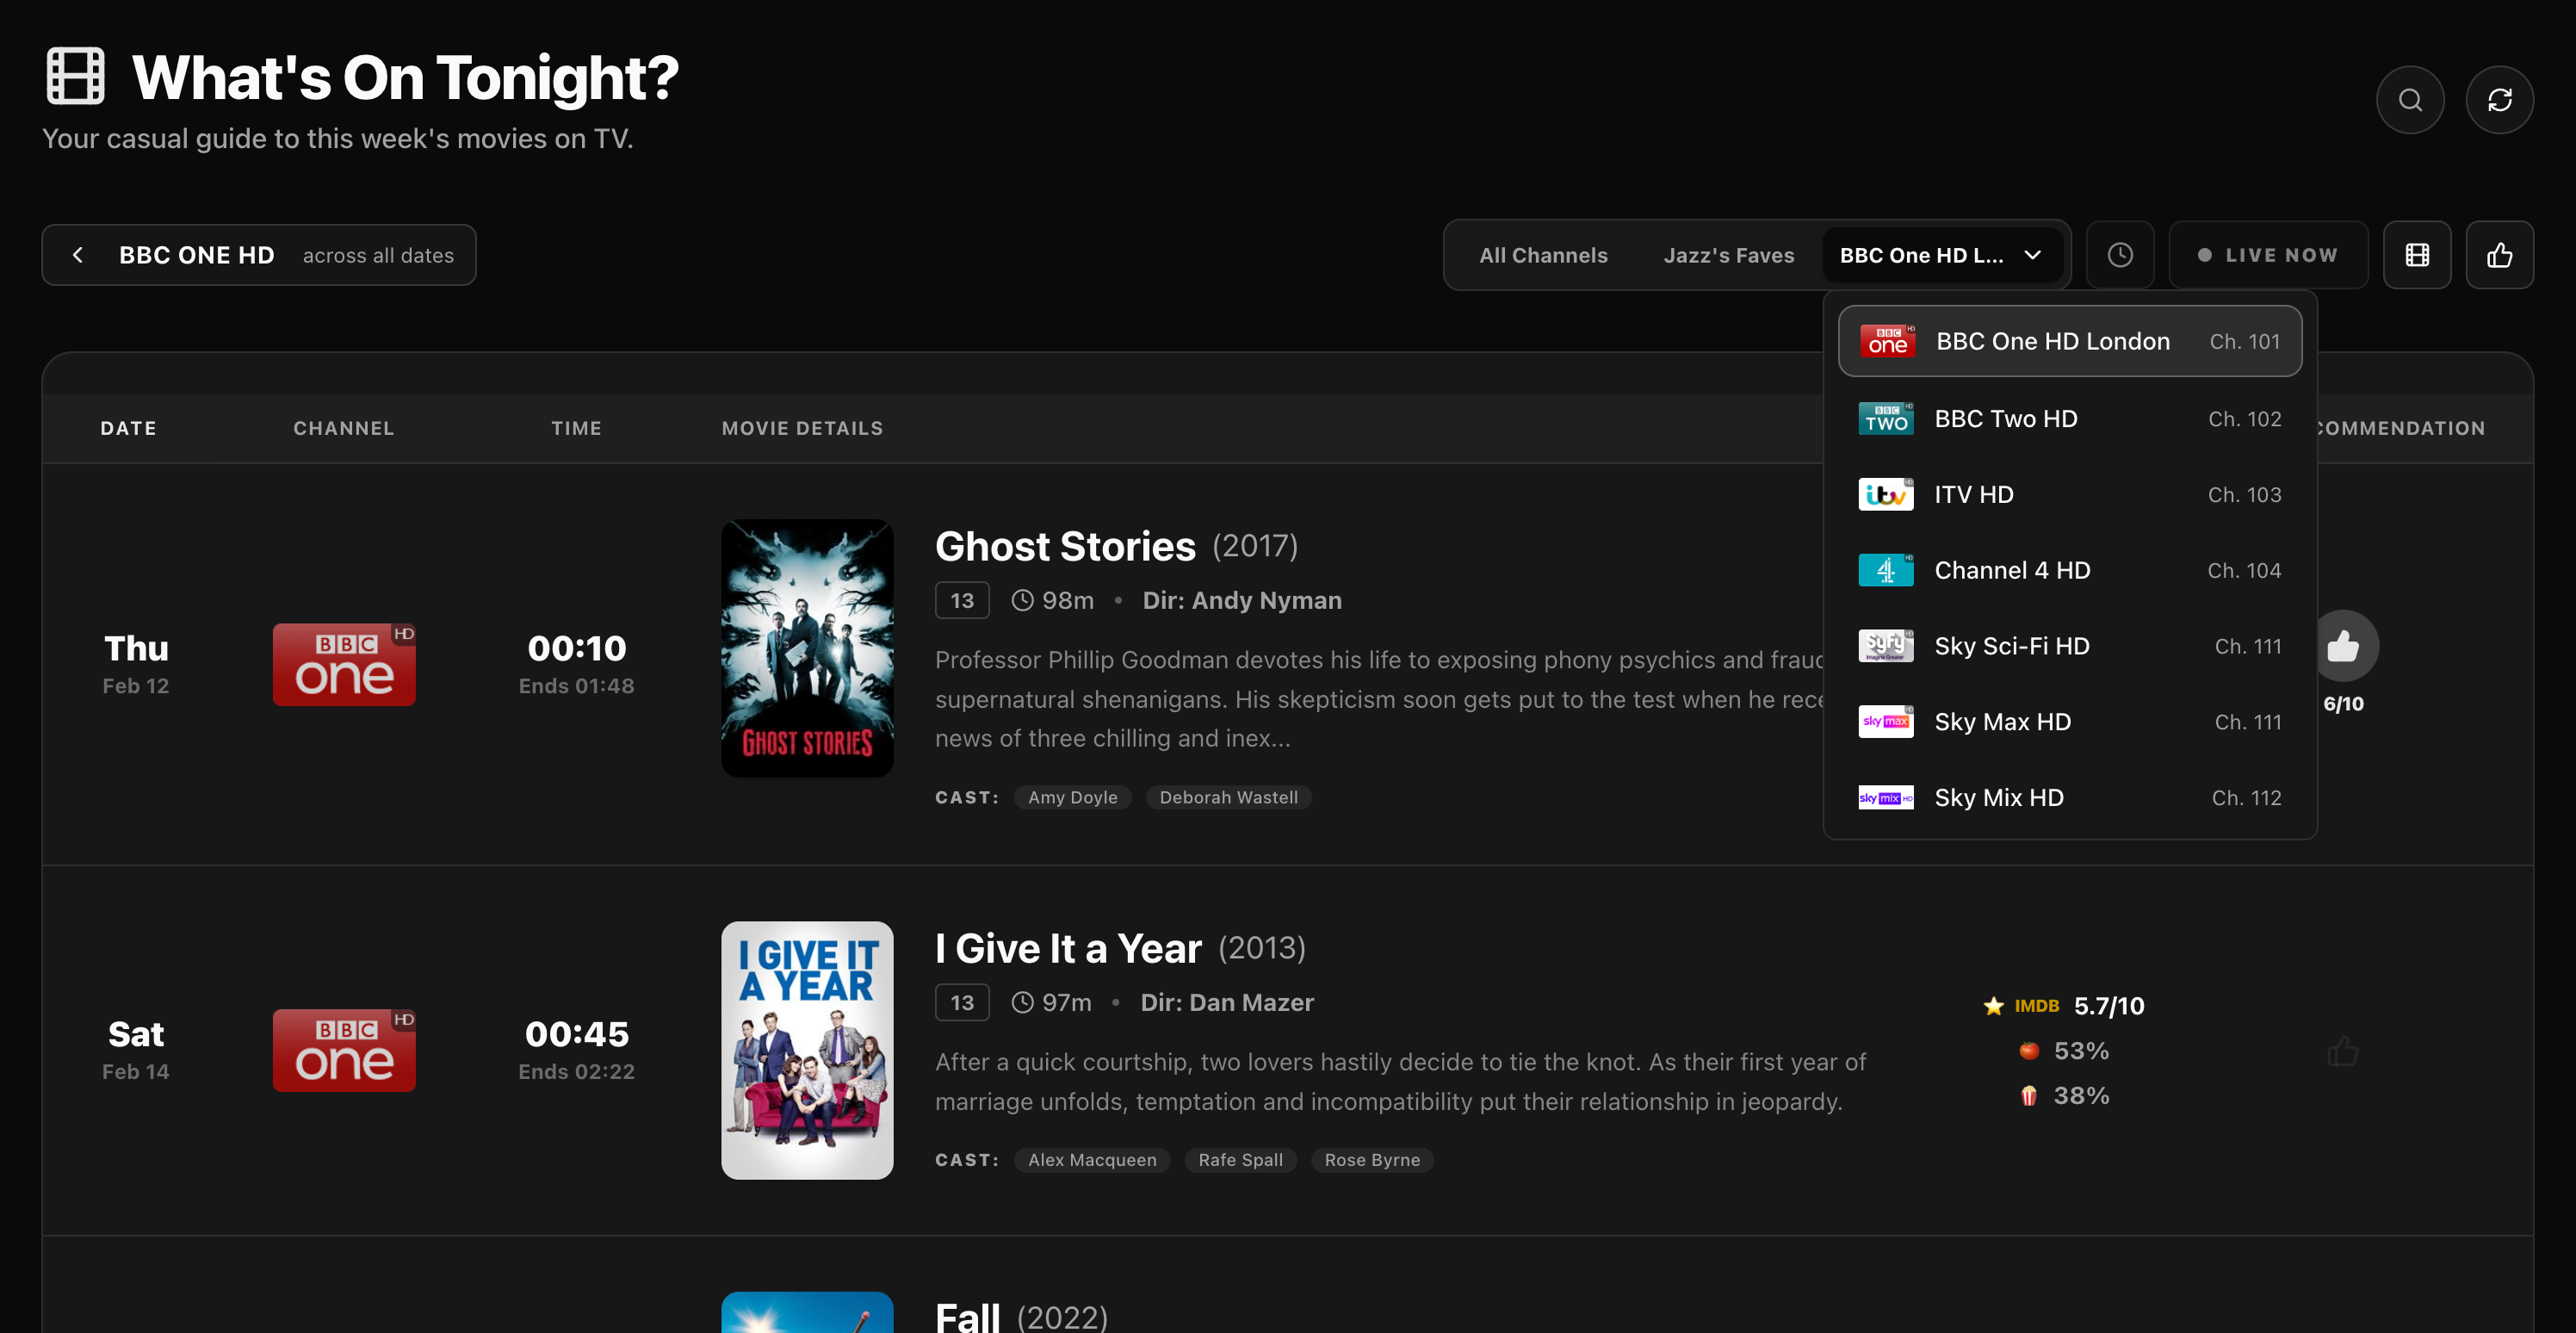2576x1333 pixels.
Task: Click the thumbs up icon beside LIVE NOW
Action: pos(2500,254)
